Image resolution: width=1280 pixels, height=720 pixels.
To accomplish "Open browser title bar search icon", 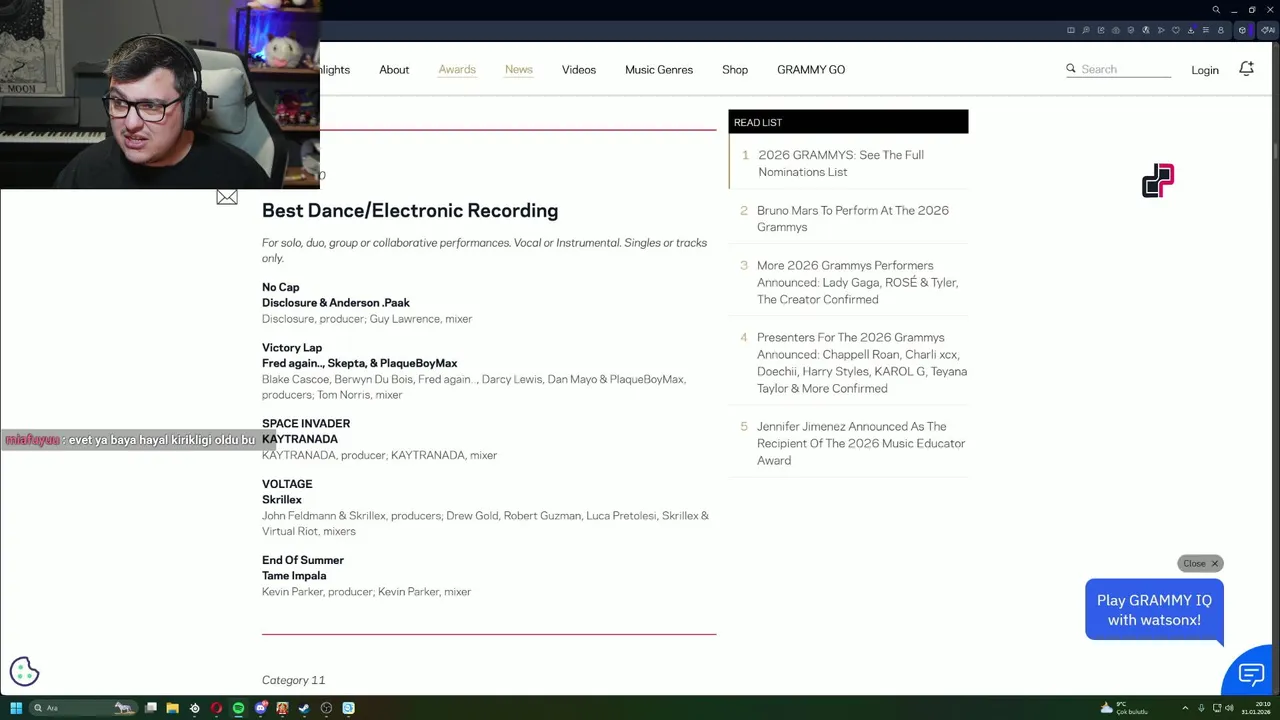I will [x=1216, y=10].
